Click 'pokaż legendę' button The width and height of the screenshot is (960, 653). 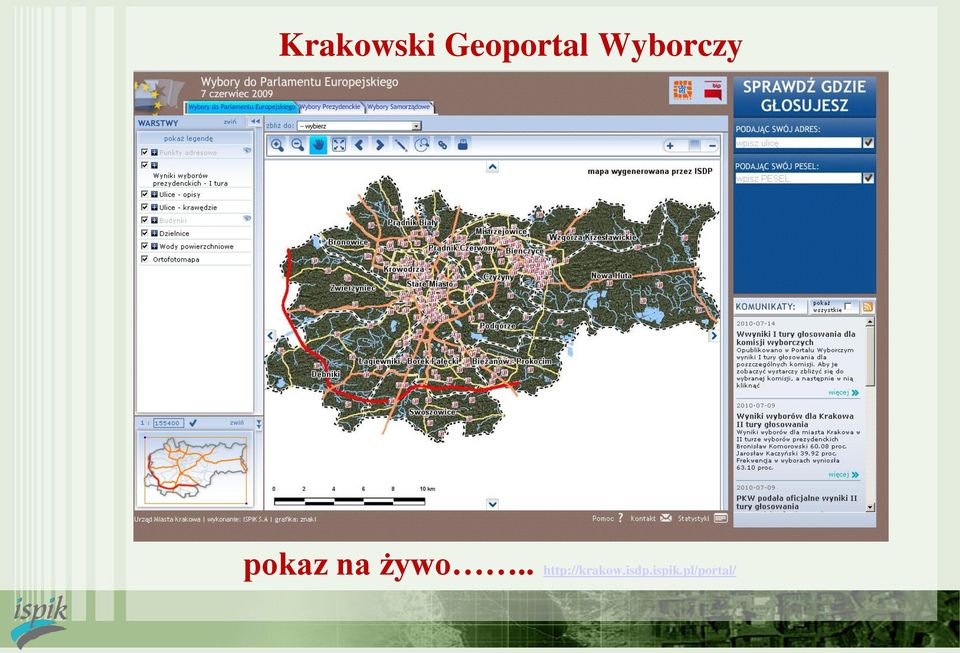[189, 138]
